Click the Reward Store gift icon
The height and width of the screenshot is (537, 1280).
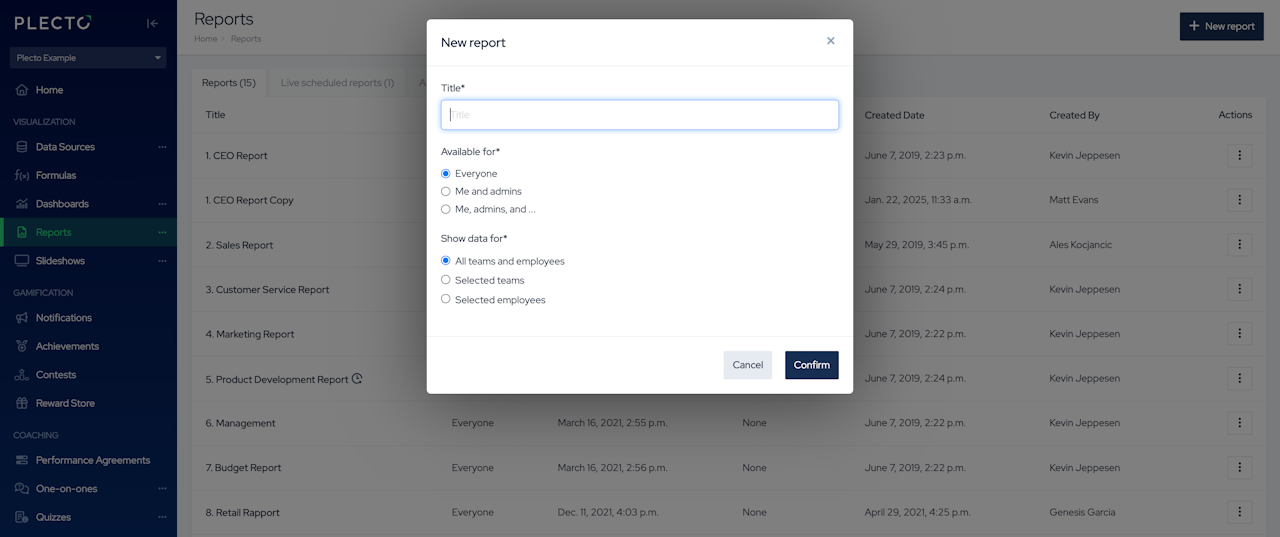click(22, 403)
